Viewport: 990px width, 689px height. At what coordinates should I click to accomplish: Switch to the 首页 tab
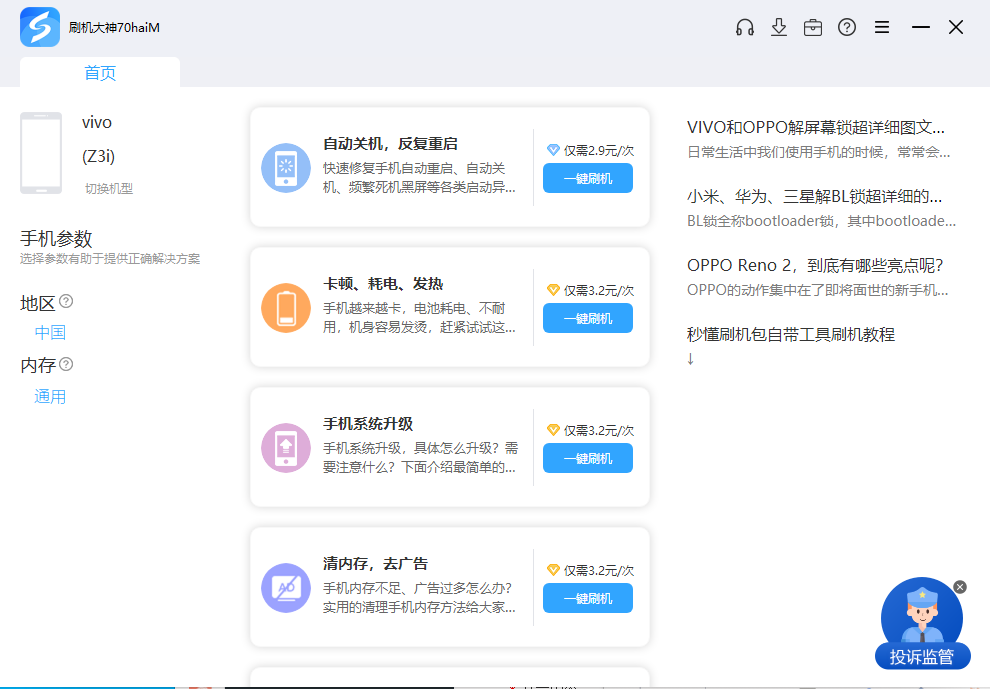point(100,73)
